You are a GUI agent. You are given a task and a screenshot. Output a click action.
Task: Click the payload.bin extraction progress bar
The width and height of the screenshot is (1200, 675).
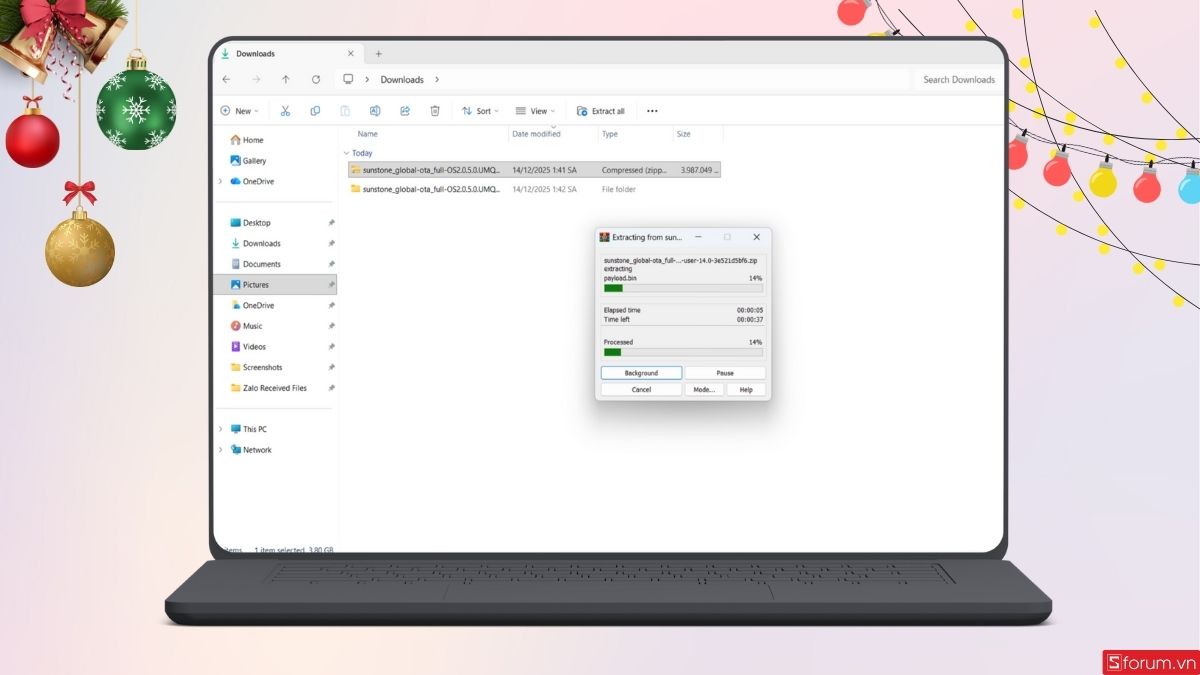[x=682, y=286]
